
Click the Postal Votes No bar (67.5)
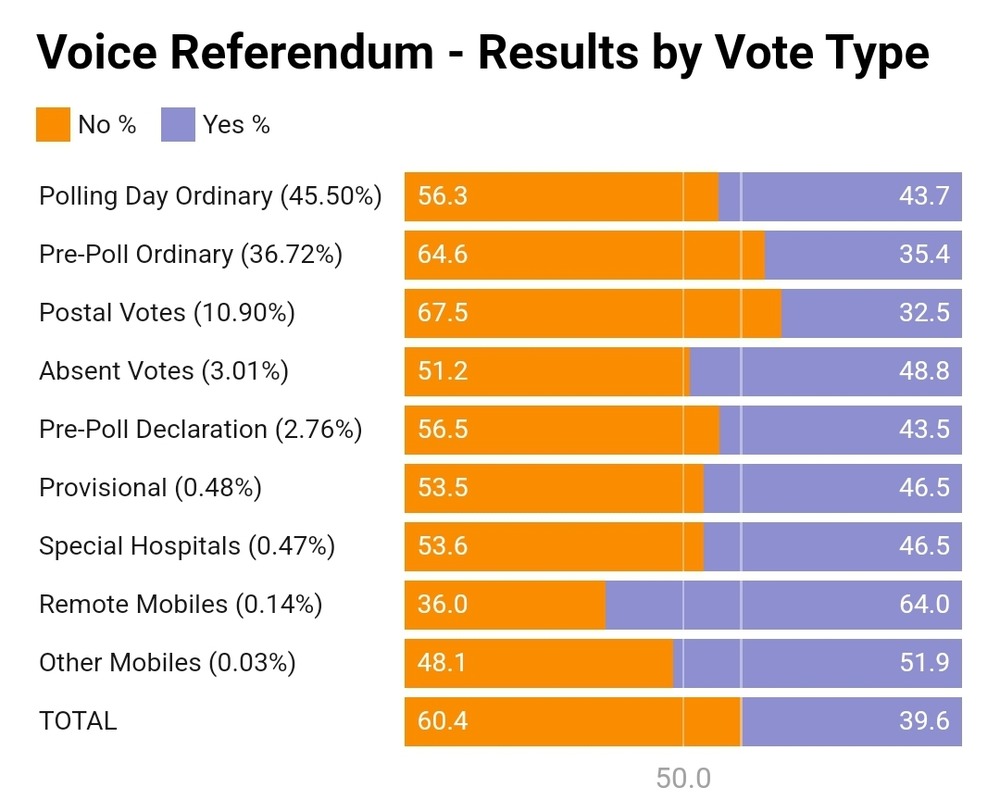pyautogui.click(x=593, y=313)
